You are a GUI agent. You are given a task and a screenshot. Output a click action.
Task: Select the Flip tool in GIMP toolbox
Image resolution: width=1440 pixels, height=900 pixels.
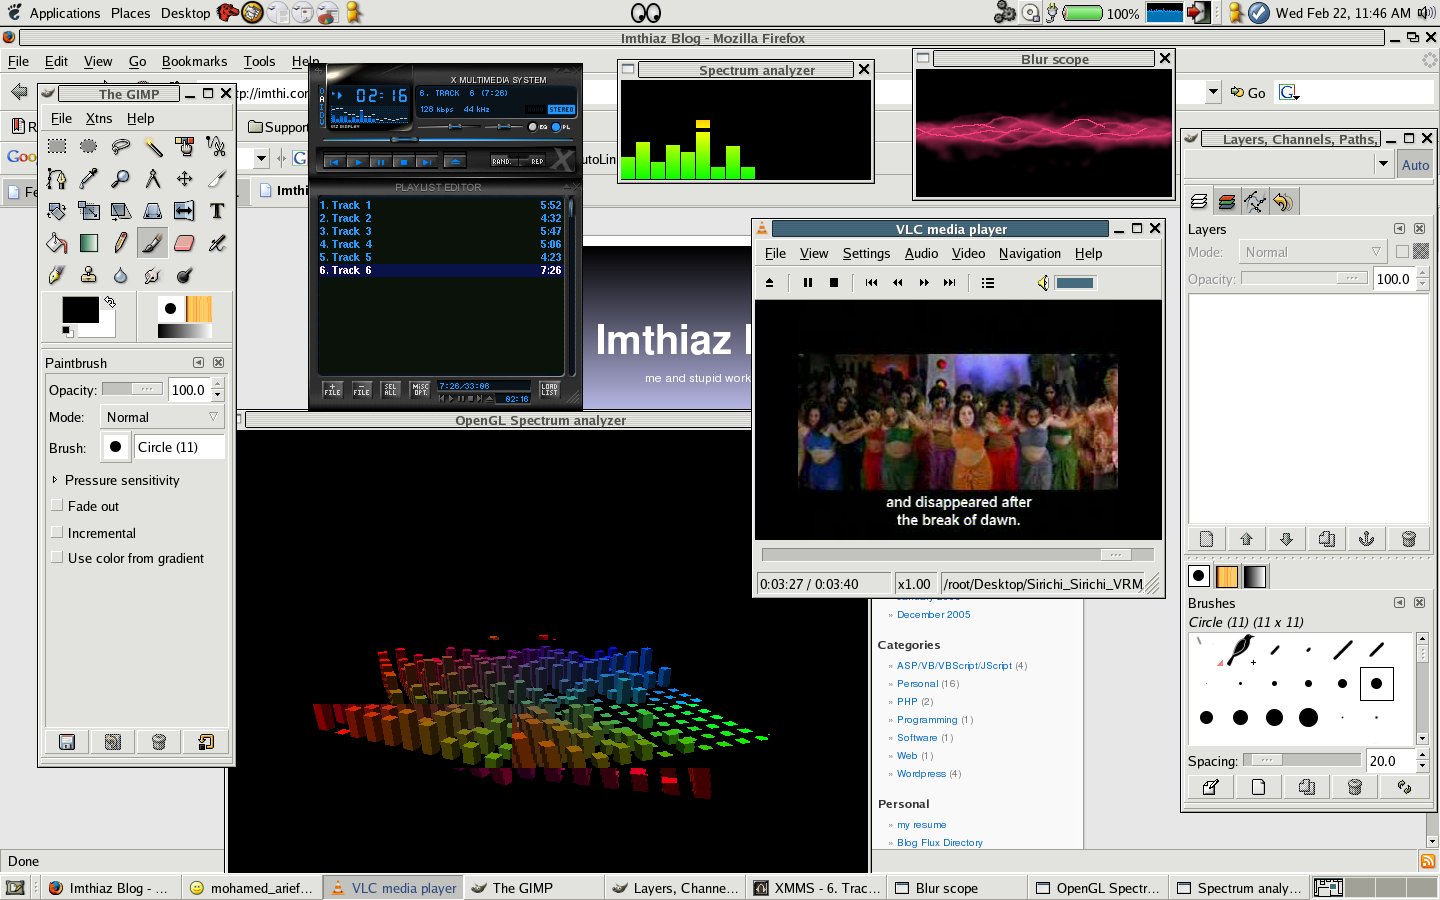click(x=185, y=211)
